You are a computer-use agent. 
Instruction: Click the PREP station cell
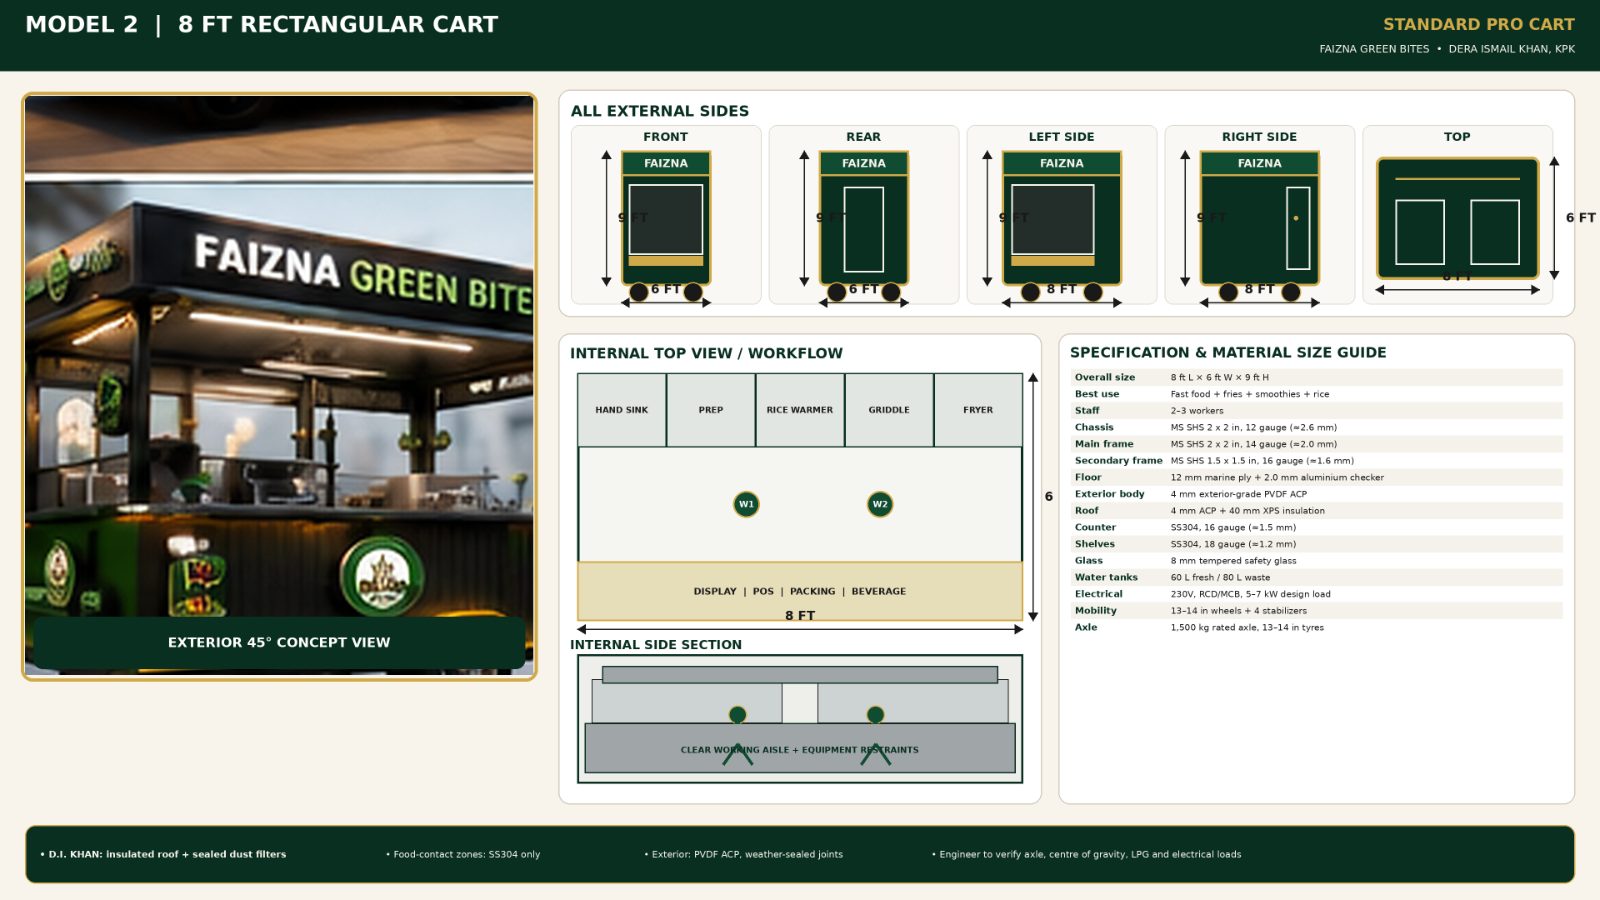tap(711, 410)
